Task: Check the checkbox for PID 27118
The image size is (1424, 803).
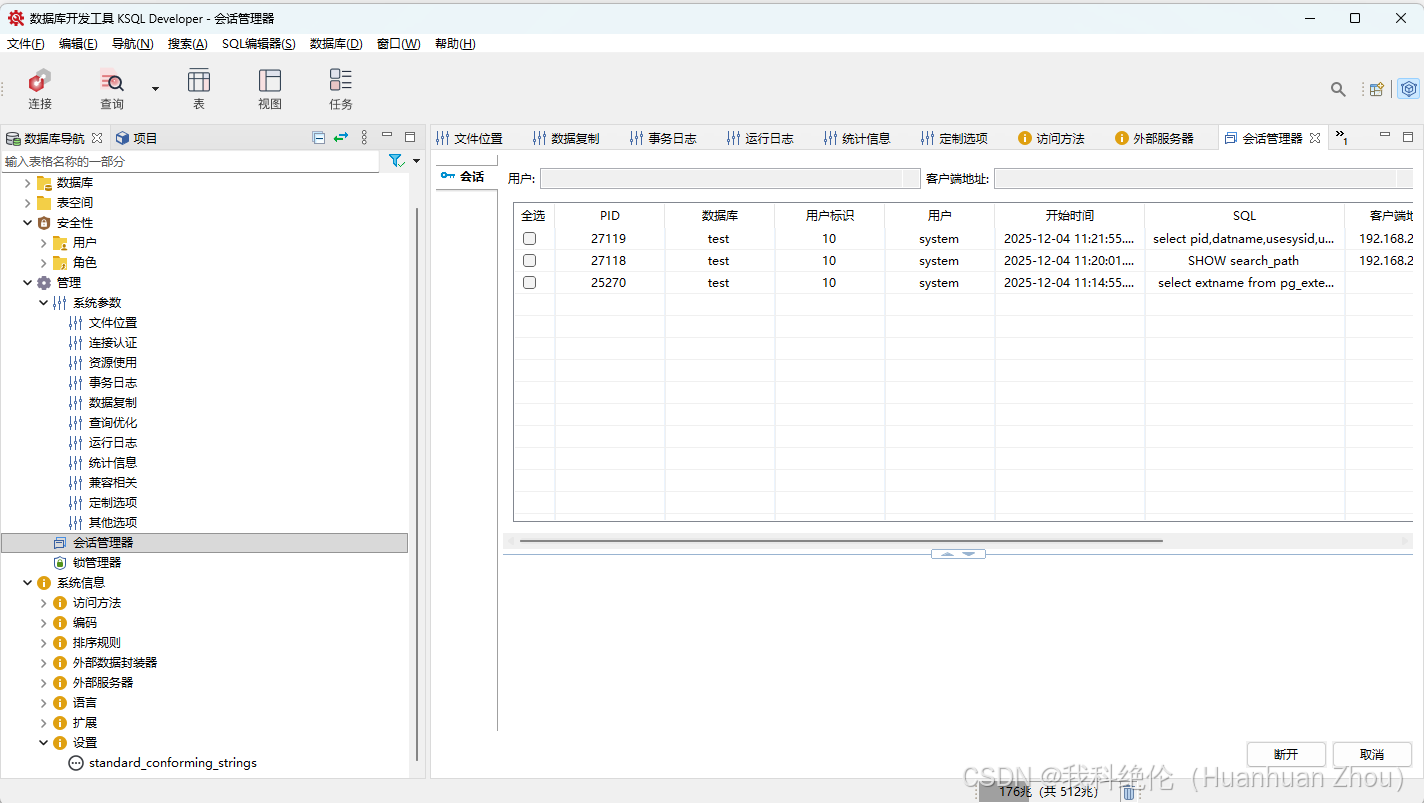Action: 530,261
